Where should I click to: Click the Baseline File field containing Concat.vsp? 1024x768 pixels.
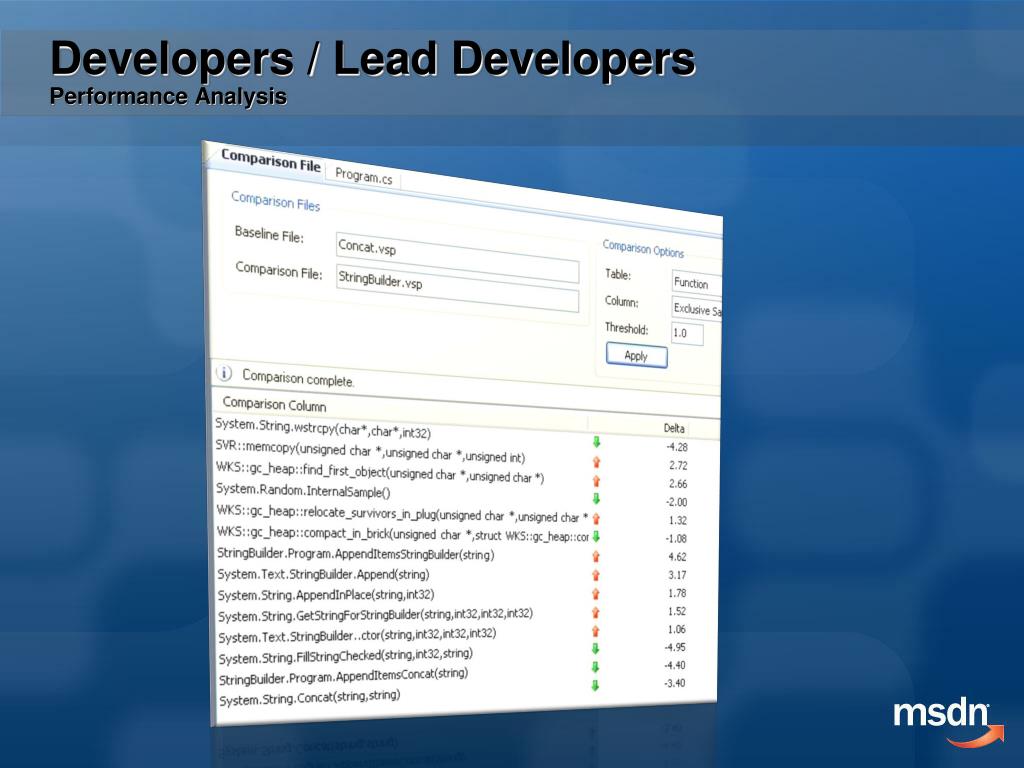[x=457, y=257]
